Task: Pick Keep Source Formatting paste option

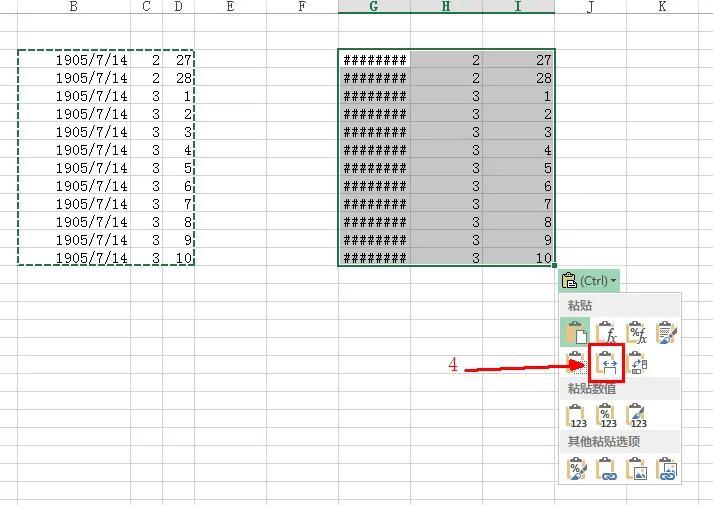Action: click(666, 332)
